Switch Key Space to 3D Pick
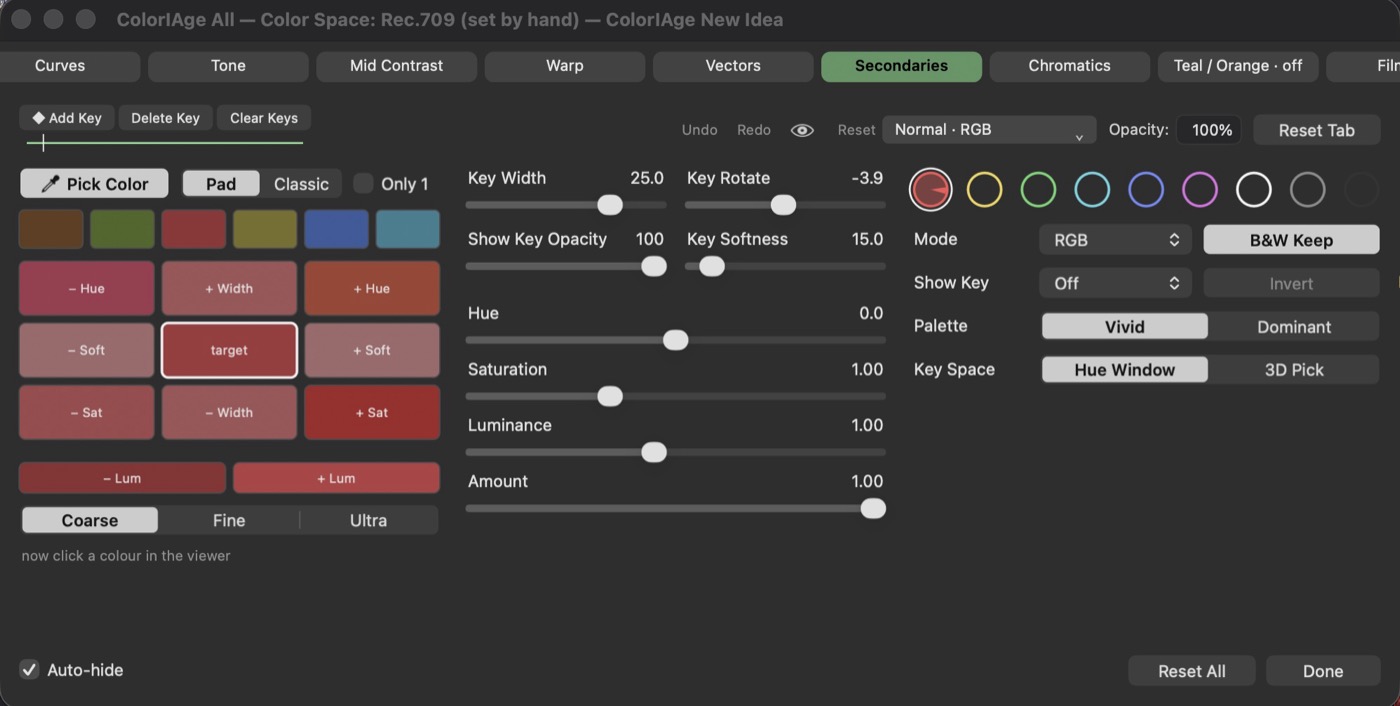1400x706 pixels. coord(1293,370)
